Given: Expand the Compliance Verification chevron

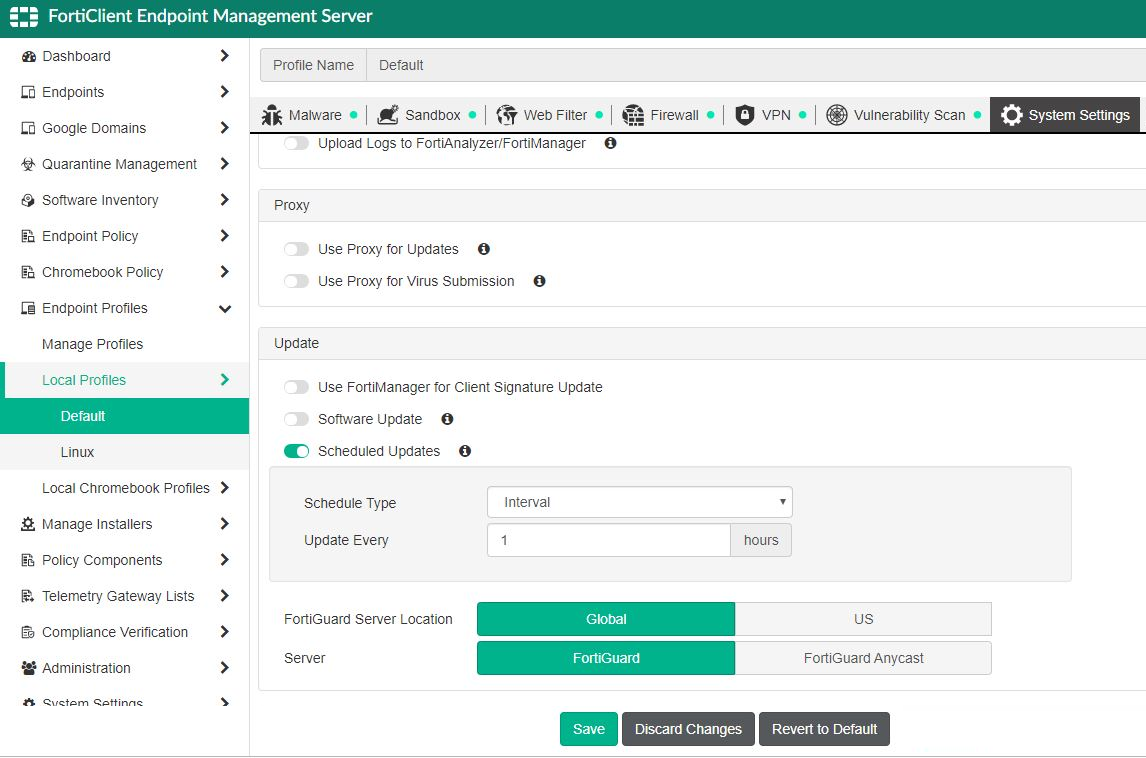Looking at the screenshot, I should coord(224,632).
